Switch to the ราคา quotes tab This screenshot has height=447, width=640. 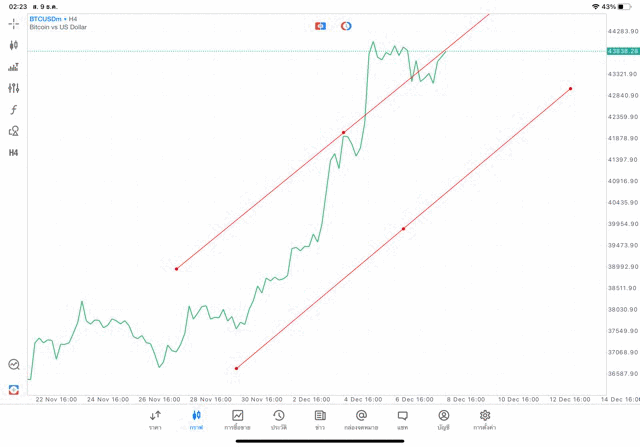pos(155,419)
